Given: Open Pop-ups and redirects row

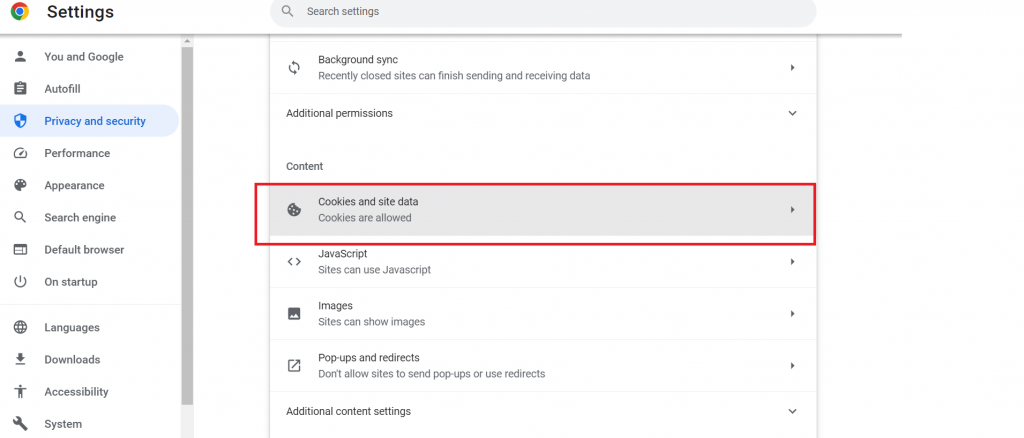Looking at the screenshot, I should click(540, 366).
